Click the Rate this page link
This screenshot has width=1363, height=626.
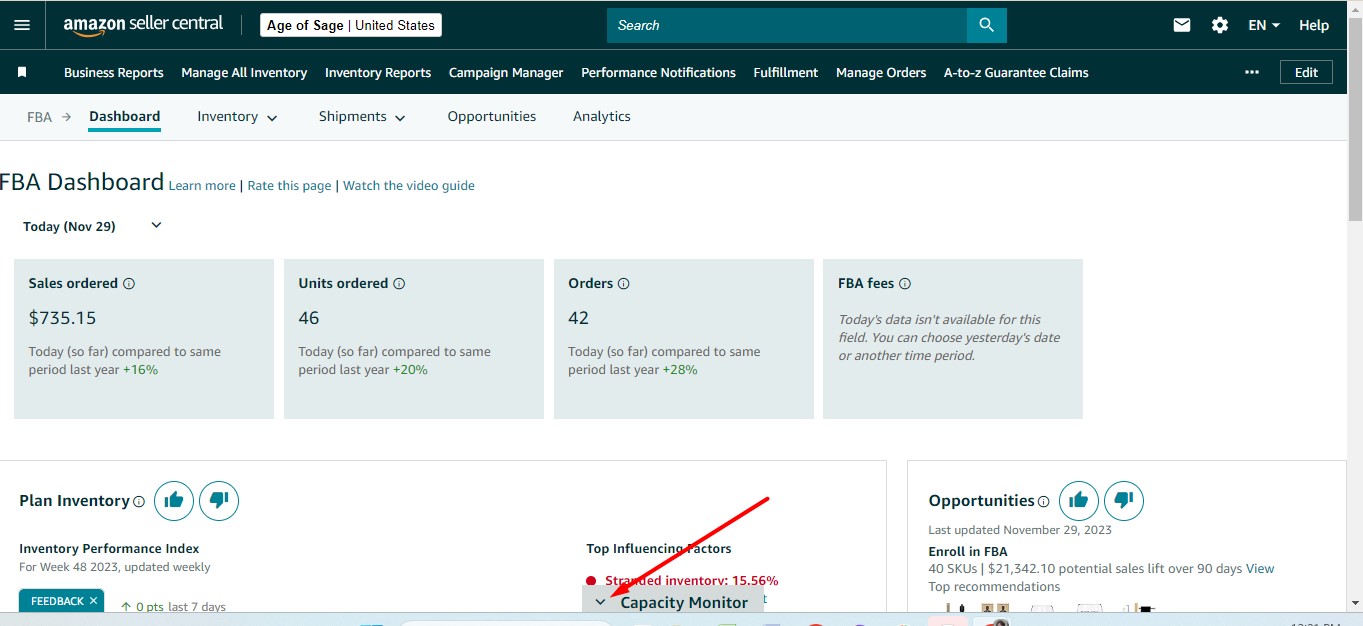point(289,185)
